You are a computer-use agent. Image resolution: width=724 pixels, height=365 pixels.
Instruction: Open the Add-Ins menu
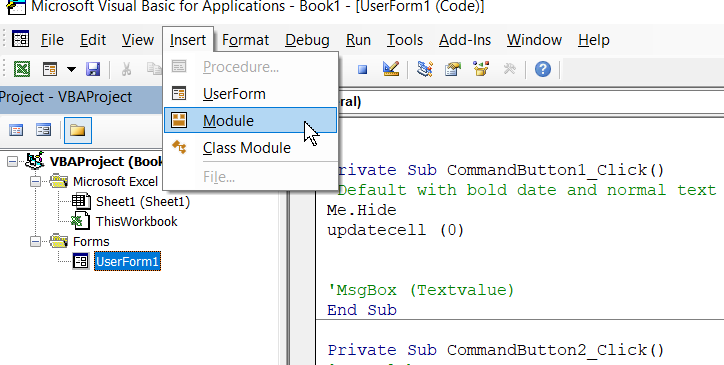point(465,40)
